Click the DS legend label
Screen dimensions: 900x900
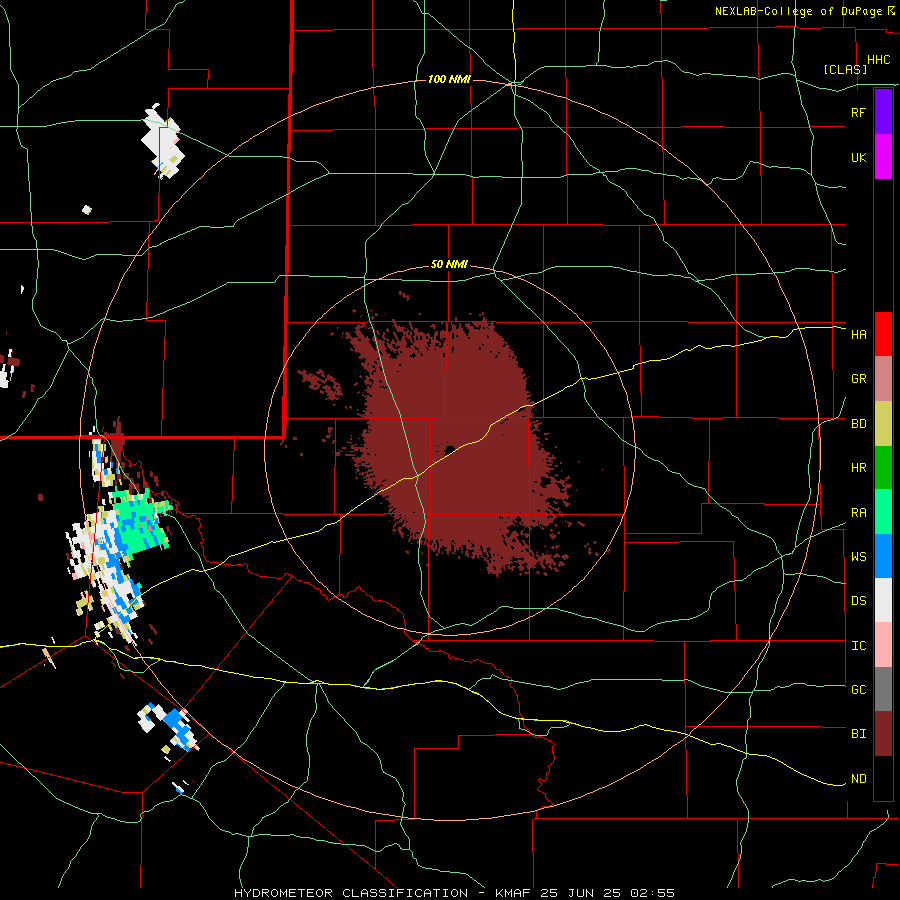[x=859, y=601]
